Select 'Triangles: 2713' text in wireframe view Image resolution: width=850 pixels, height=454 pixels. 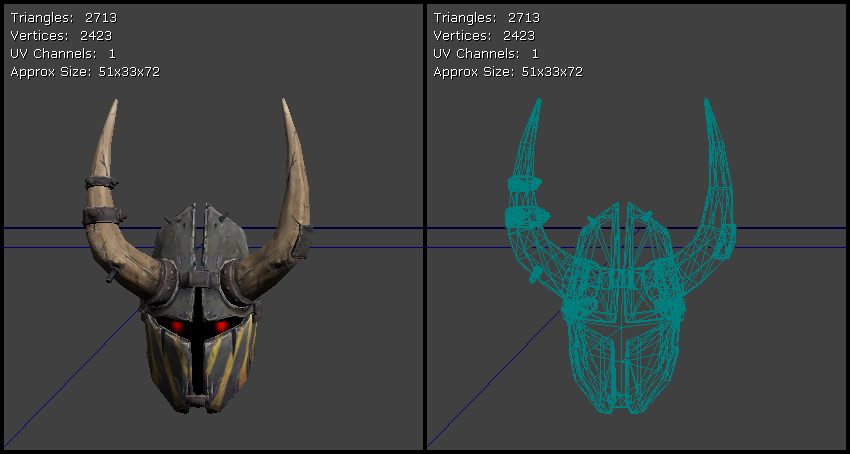click(486, 18)
